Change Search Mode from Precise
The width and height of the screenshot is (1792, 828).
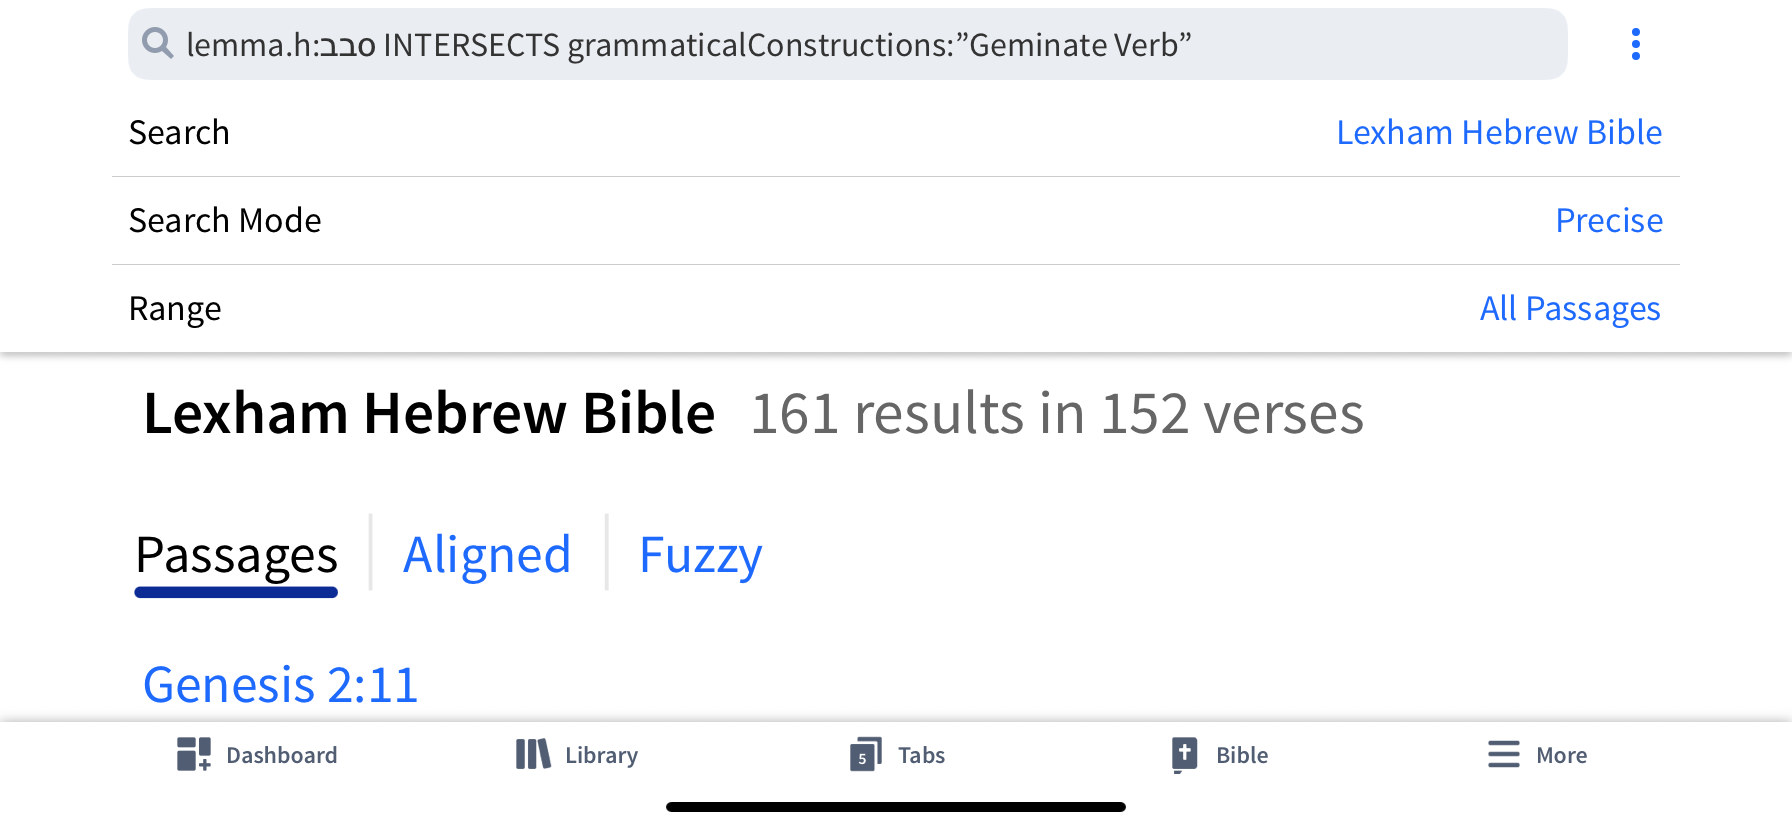pos(1609,220)
